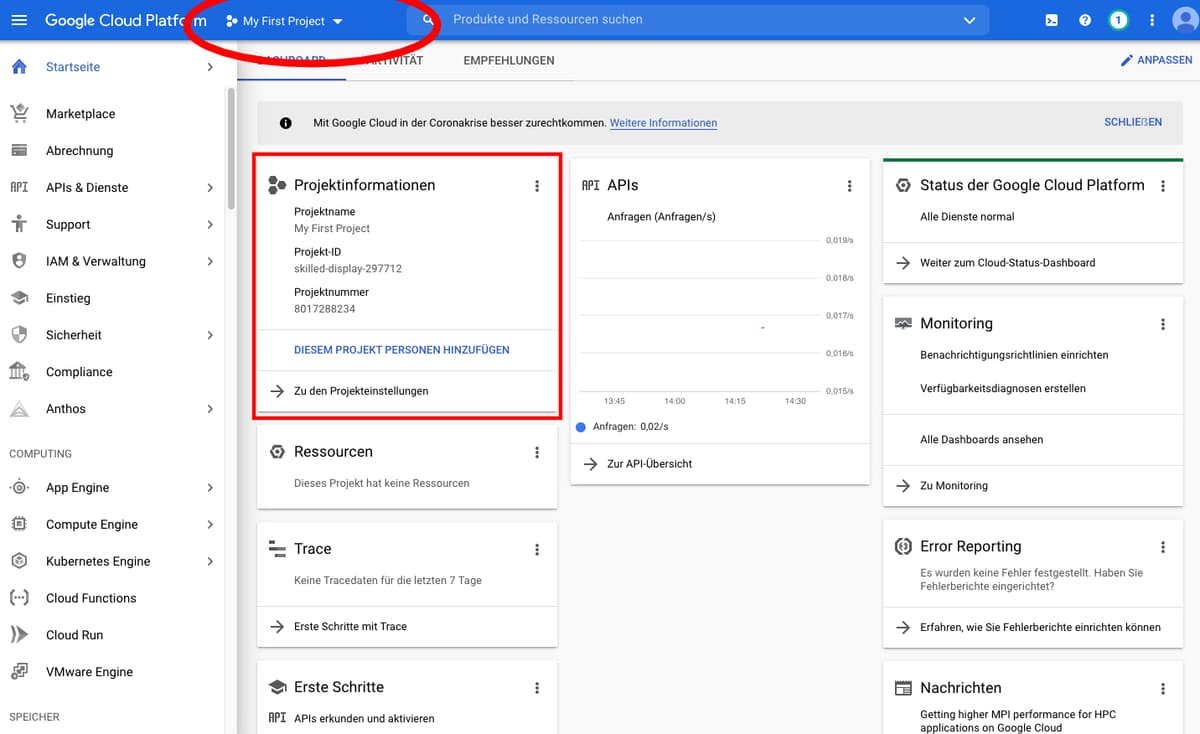Open the help question mark icon
The width and height of the screenshot is (1200, 734).
point(1085,20)
